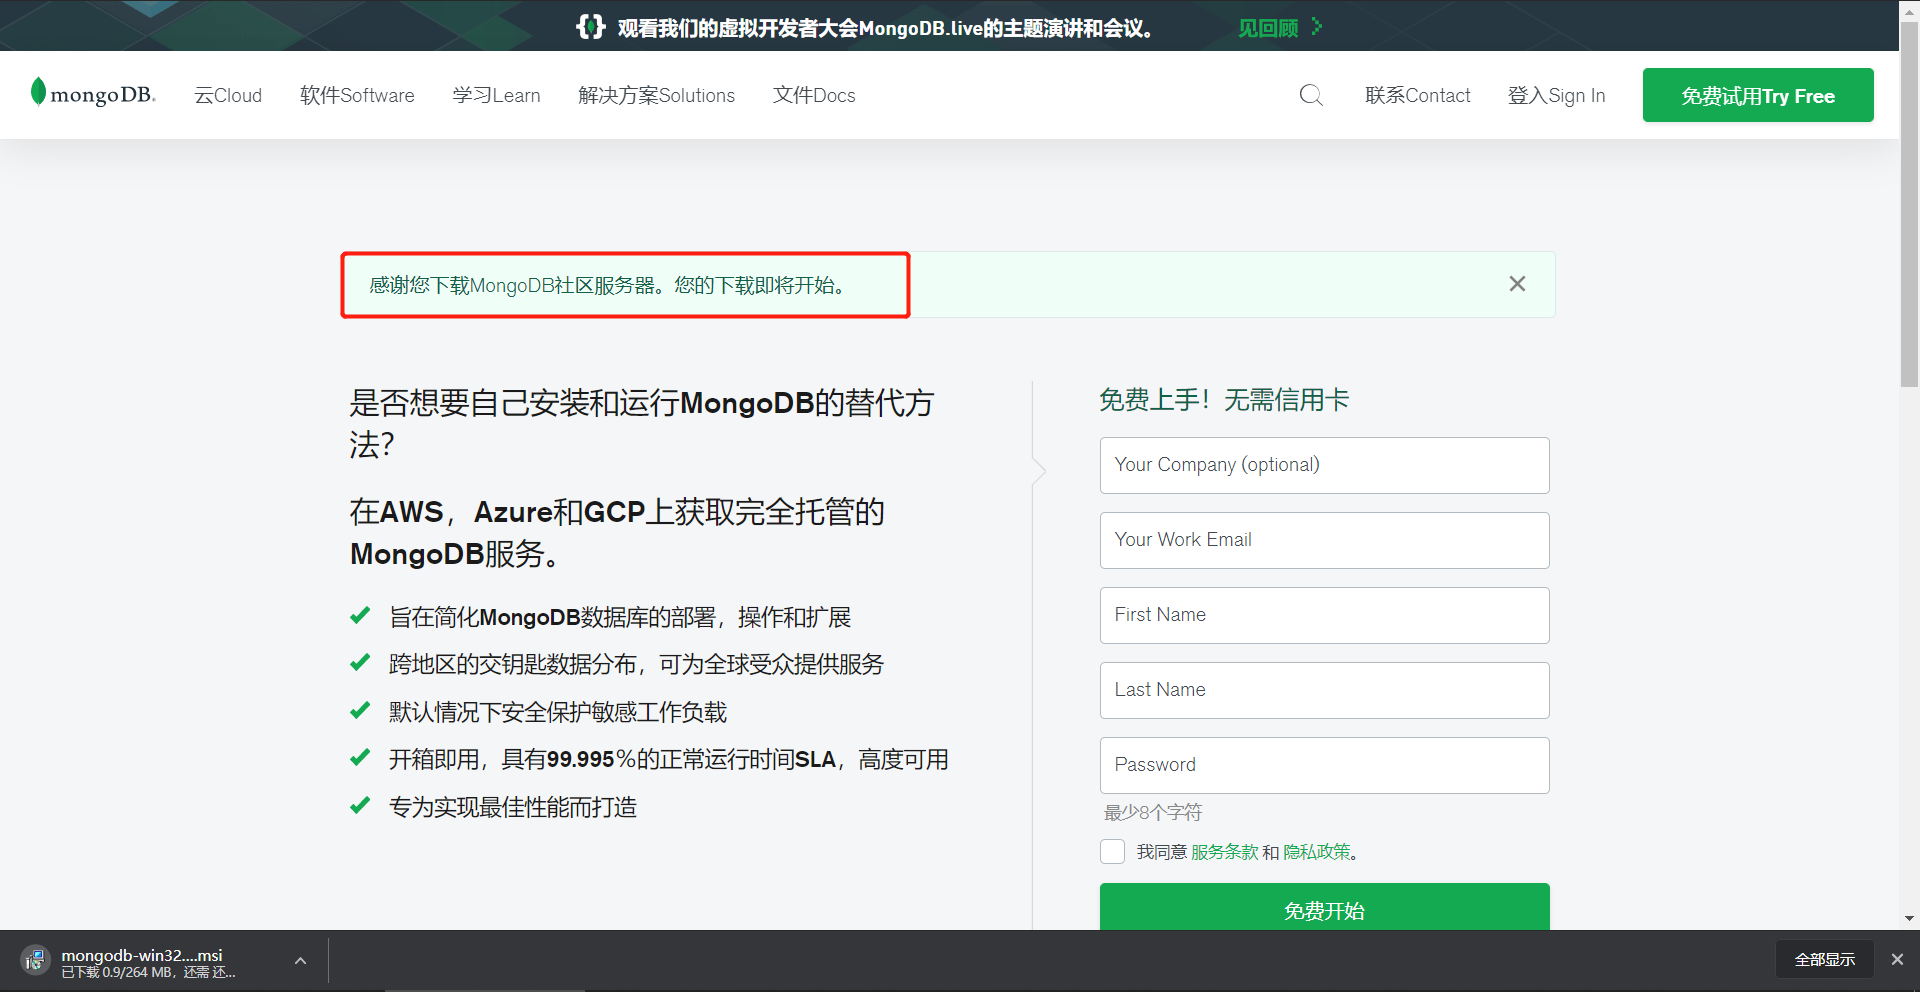This screenshot has width=1920, height=992.
Task: Click the 专为实现最佳性能而打造 bullet text
Action: click(x=513, y=807)
